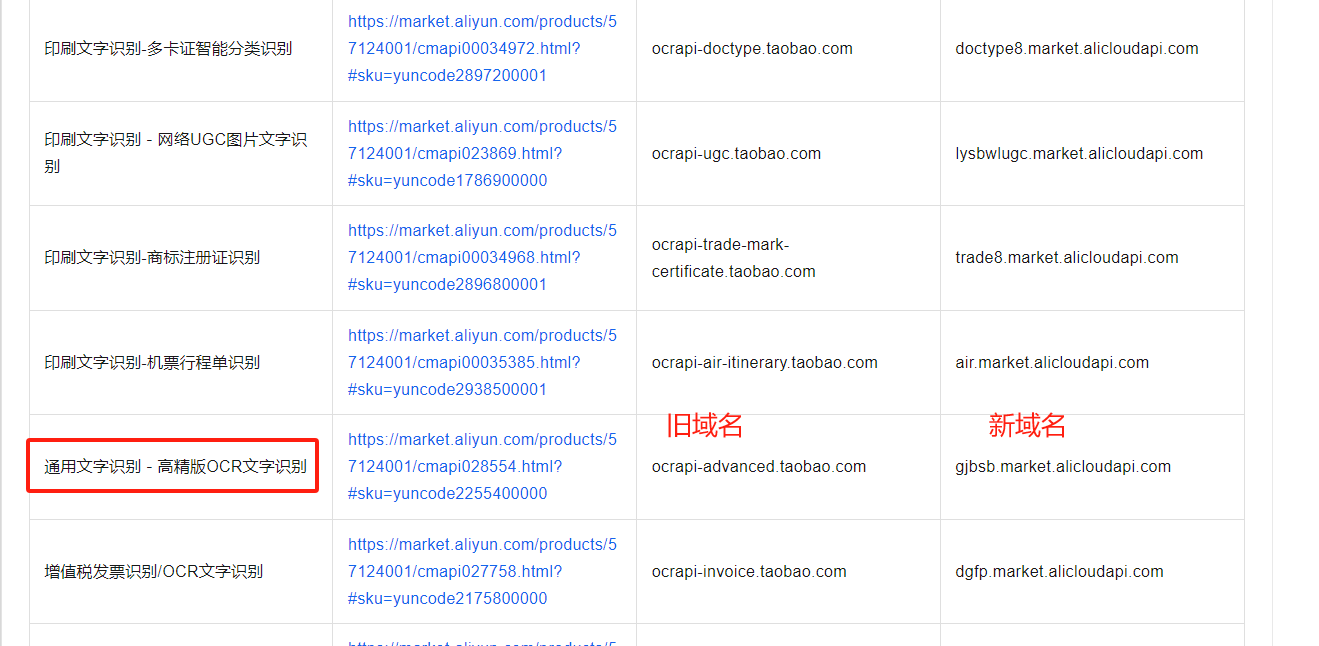This screenshot has height=646, width=1319.
Task: Click air.market.alicloudapi.com domain text
Action: pyautogui.click(x=1052, y=362)
